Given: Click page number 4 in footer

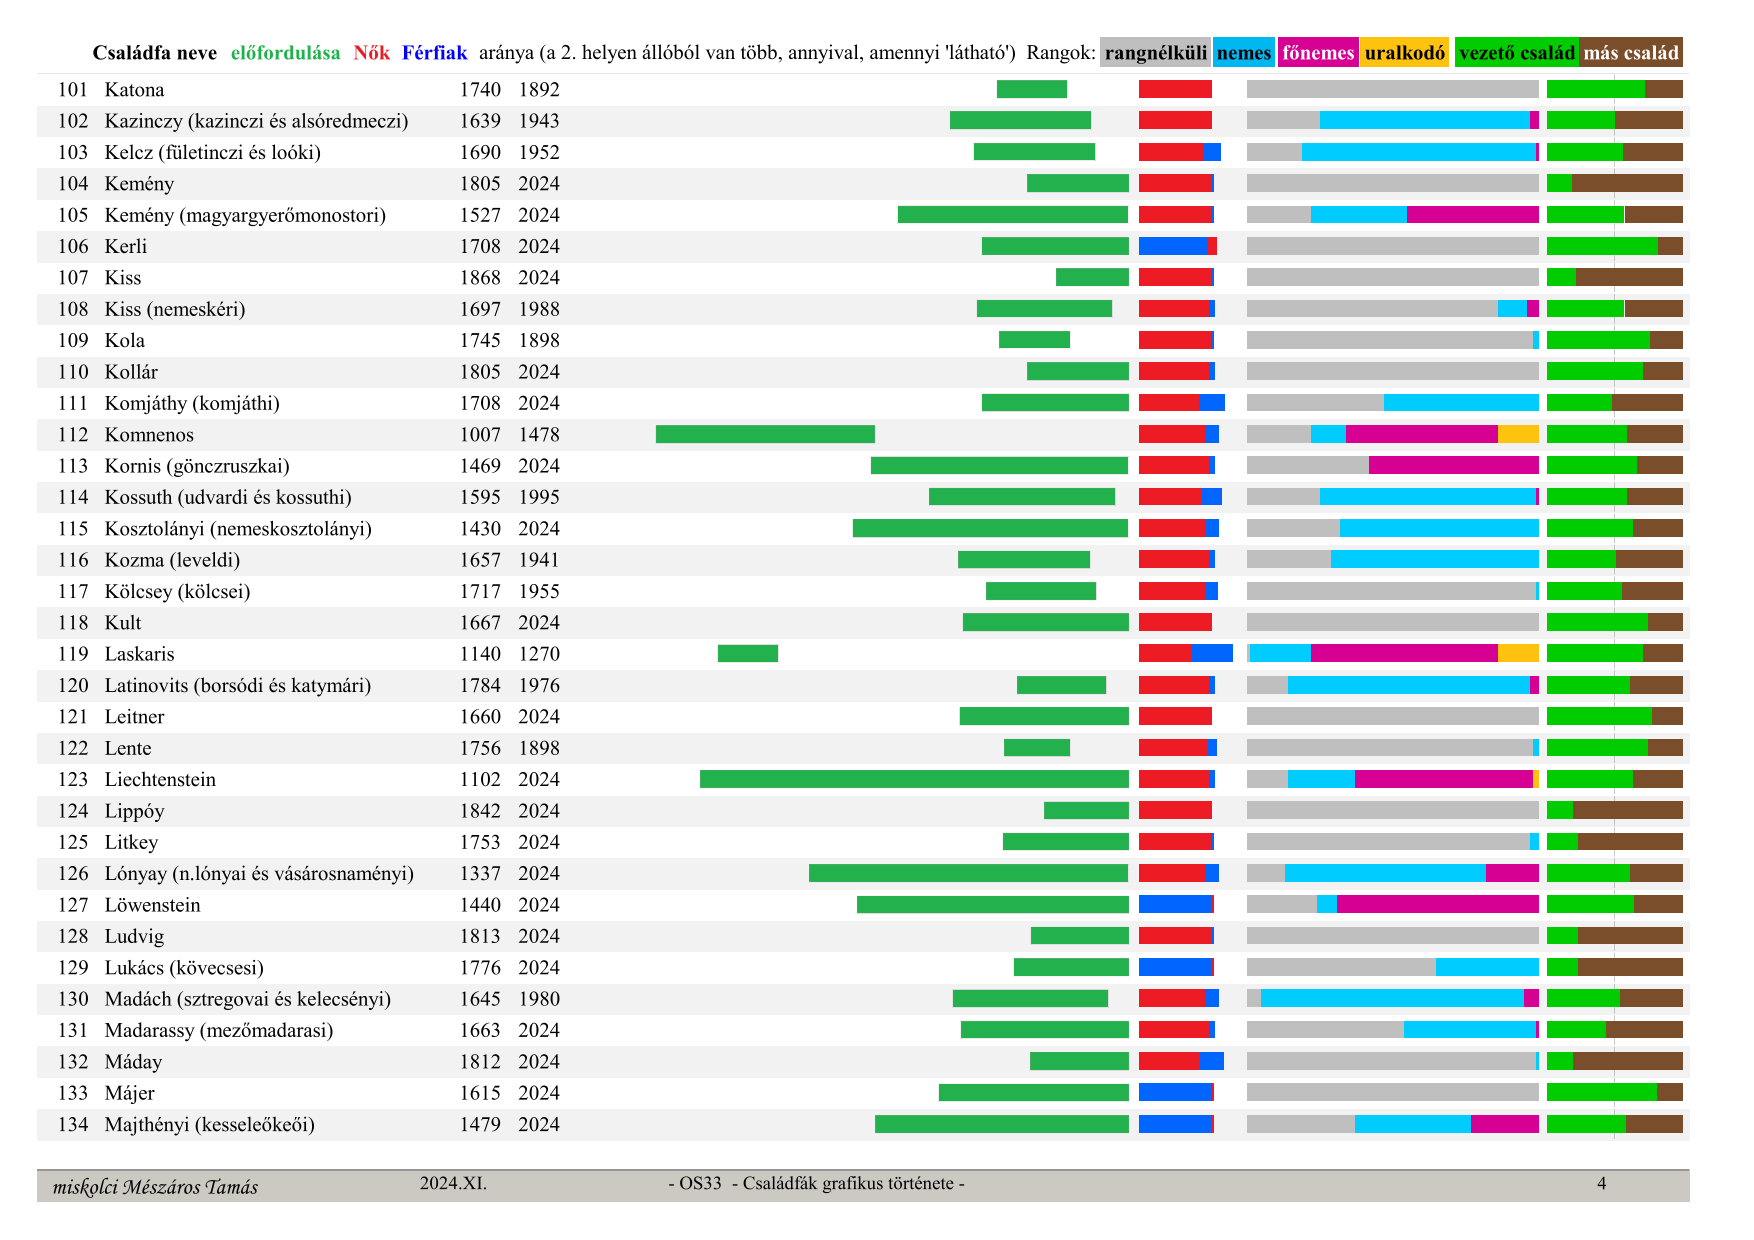Looking at the screenshot, I should coord(1601,1184).
